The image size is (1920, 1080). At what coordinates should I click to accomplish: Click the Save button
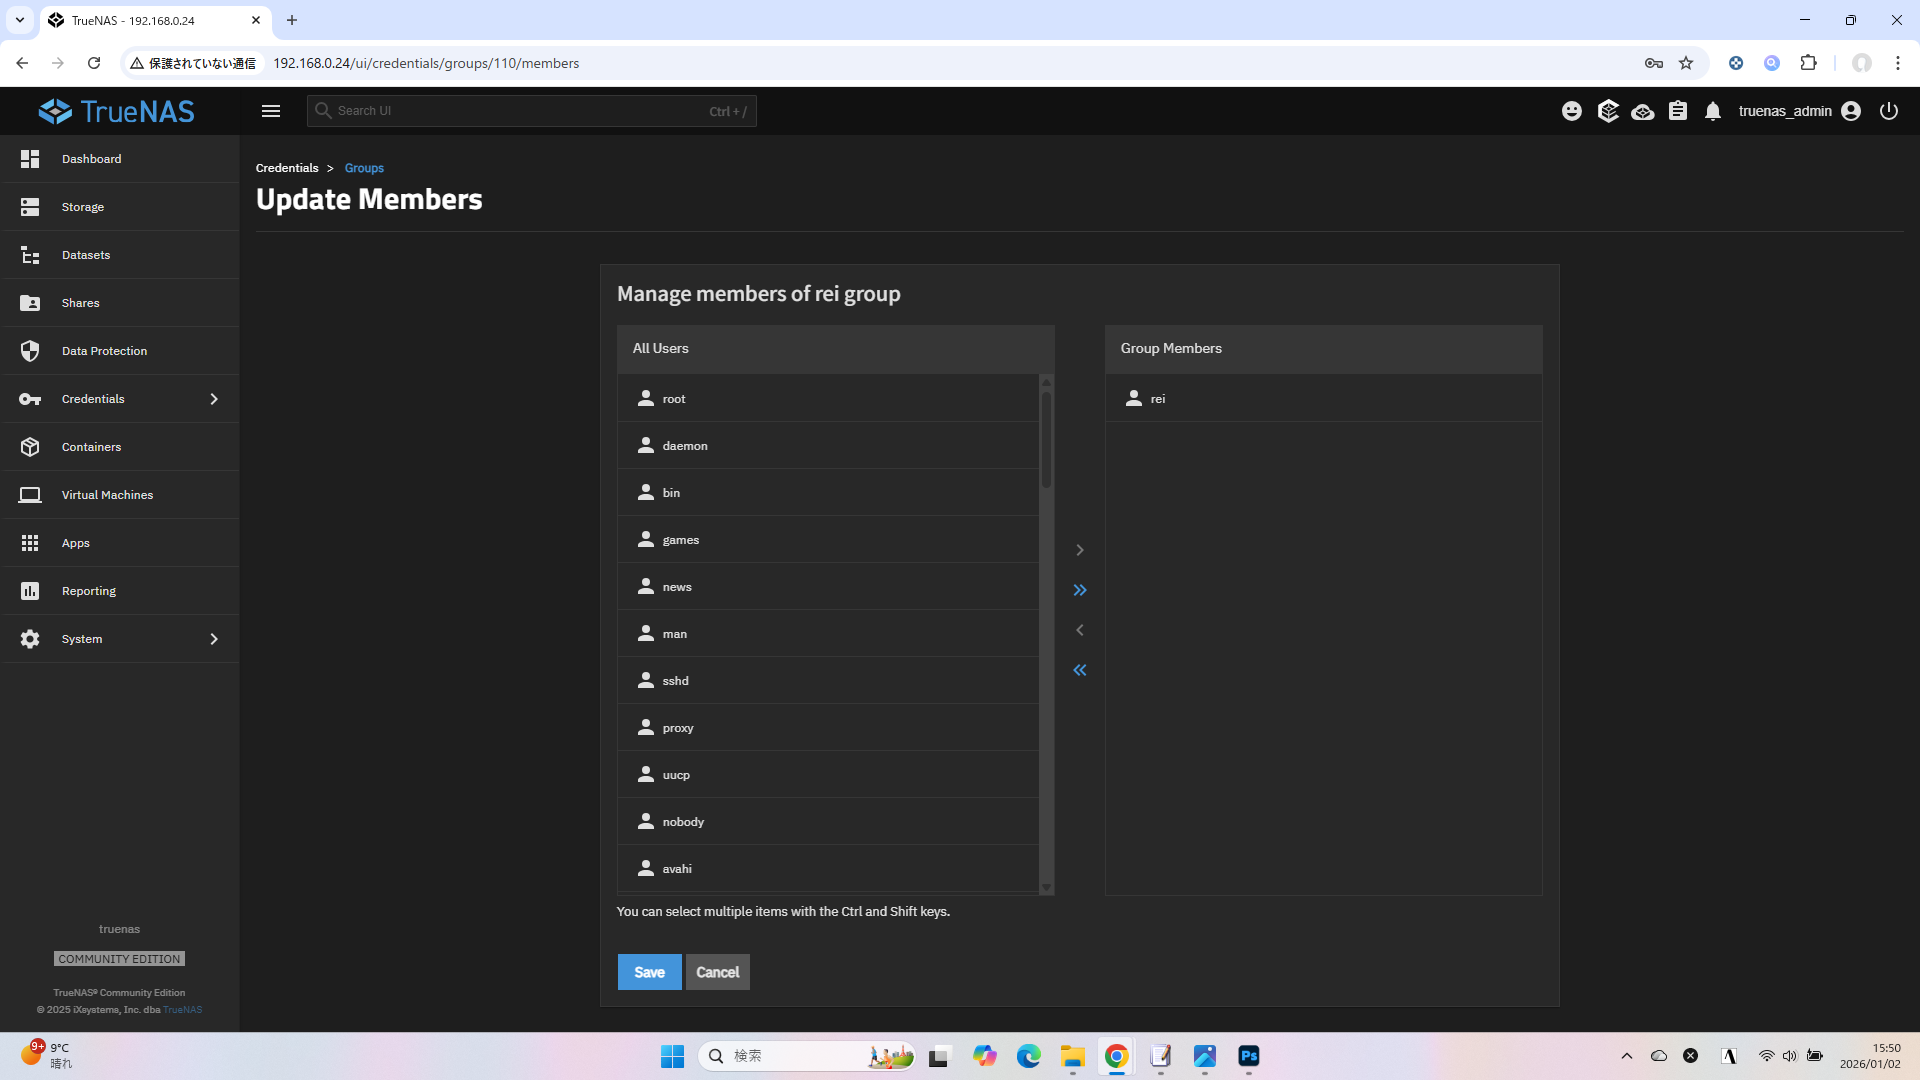point(649,972)
